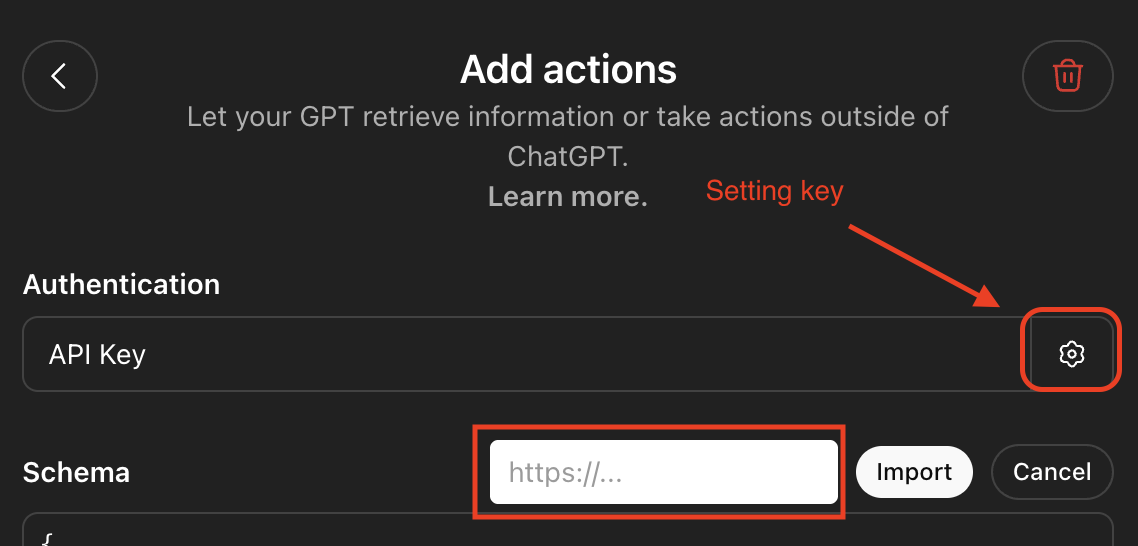Viewport: 1138px width, 546px height.
Task: Click the Schema section label
Action: tap(76, 472)
